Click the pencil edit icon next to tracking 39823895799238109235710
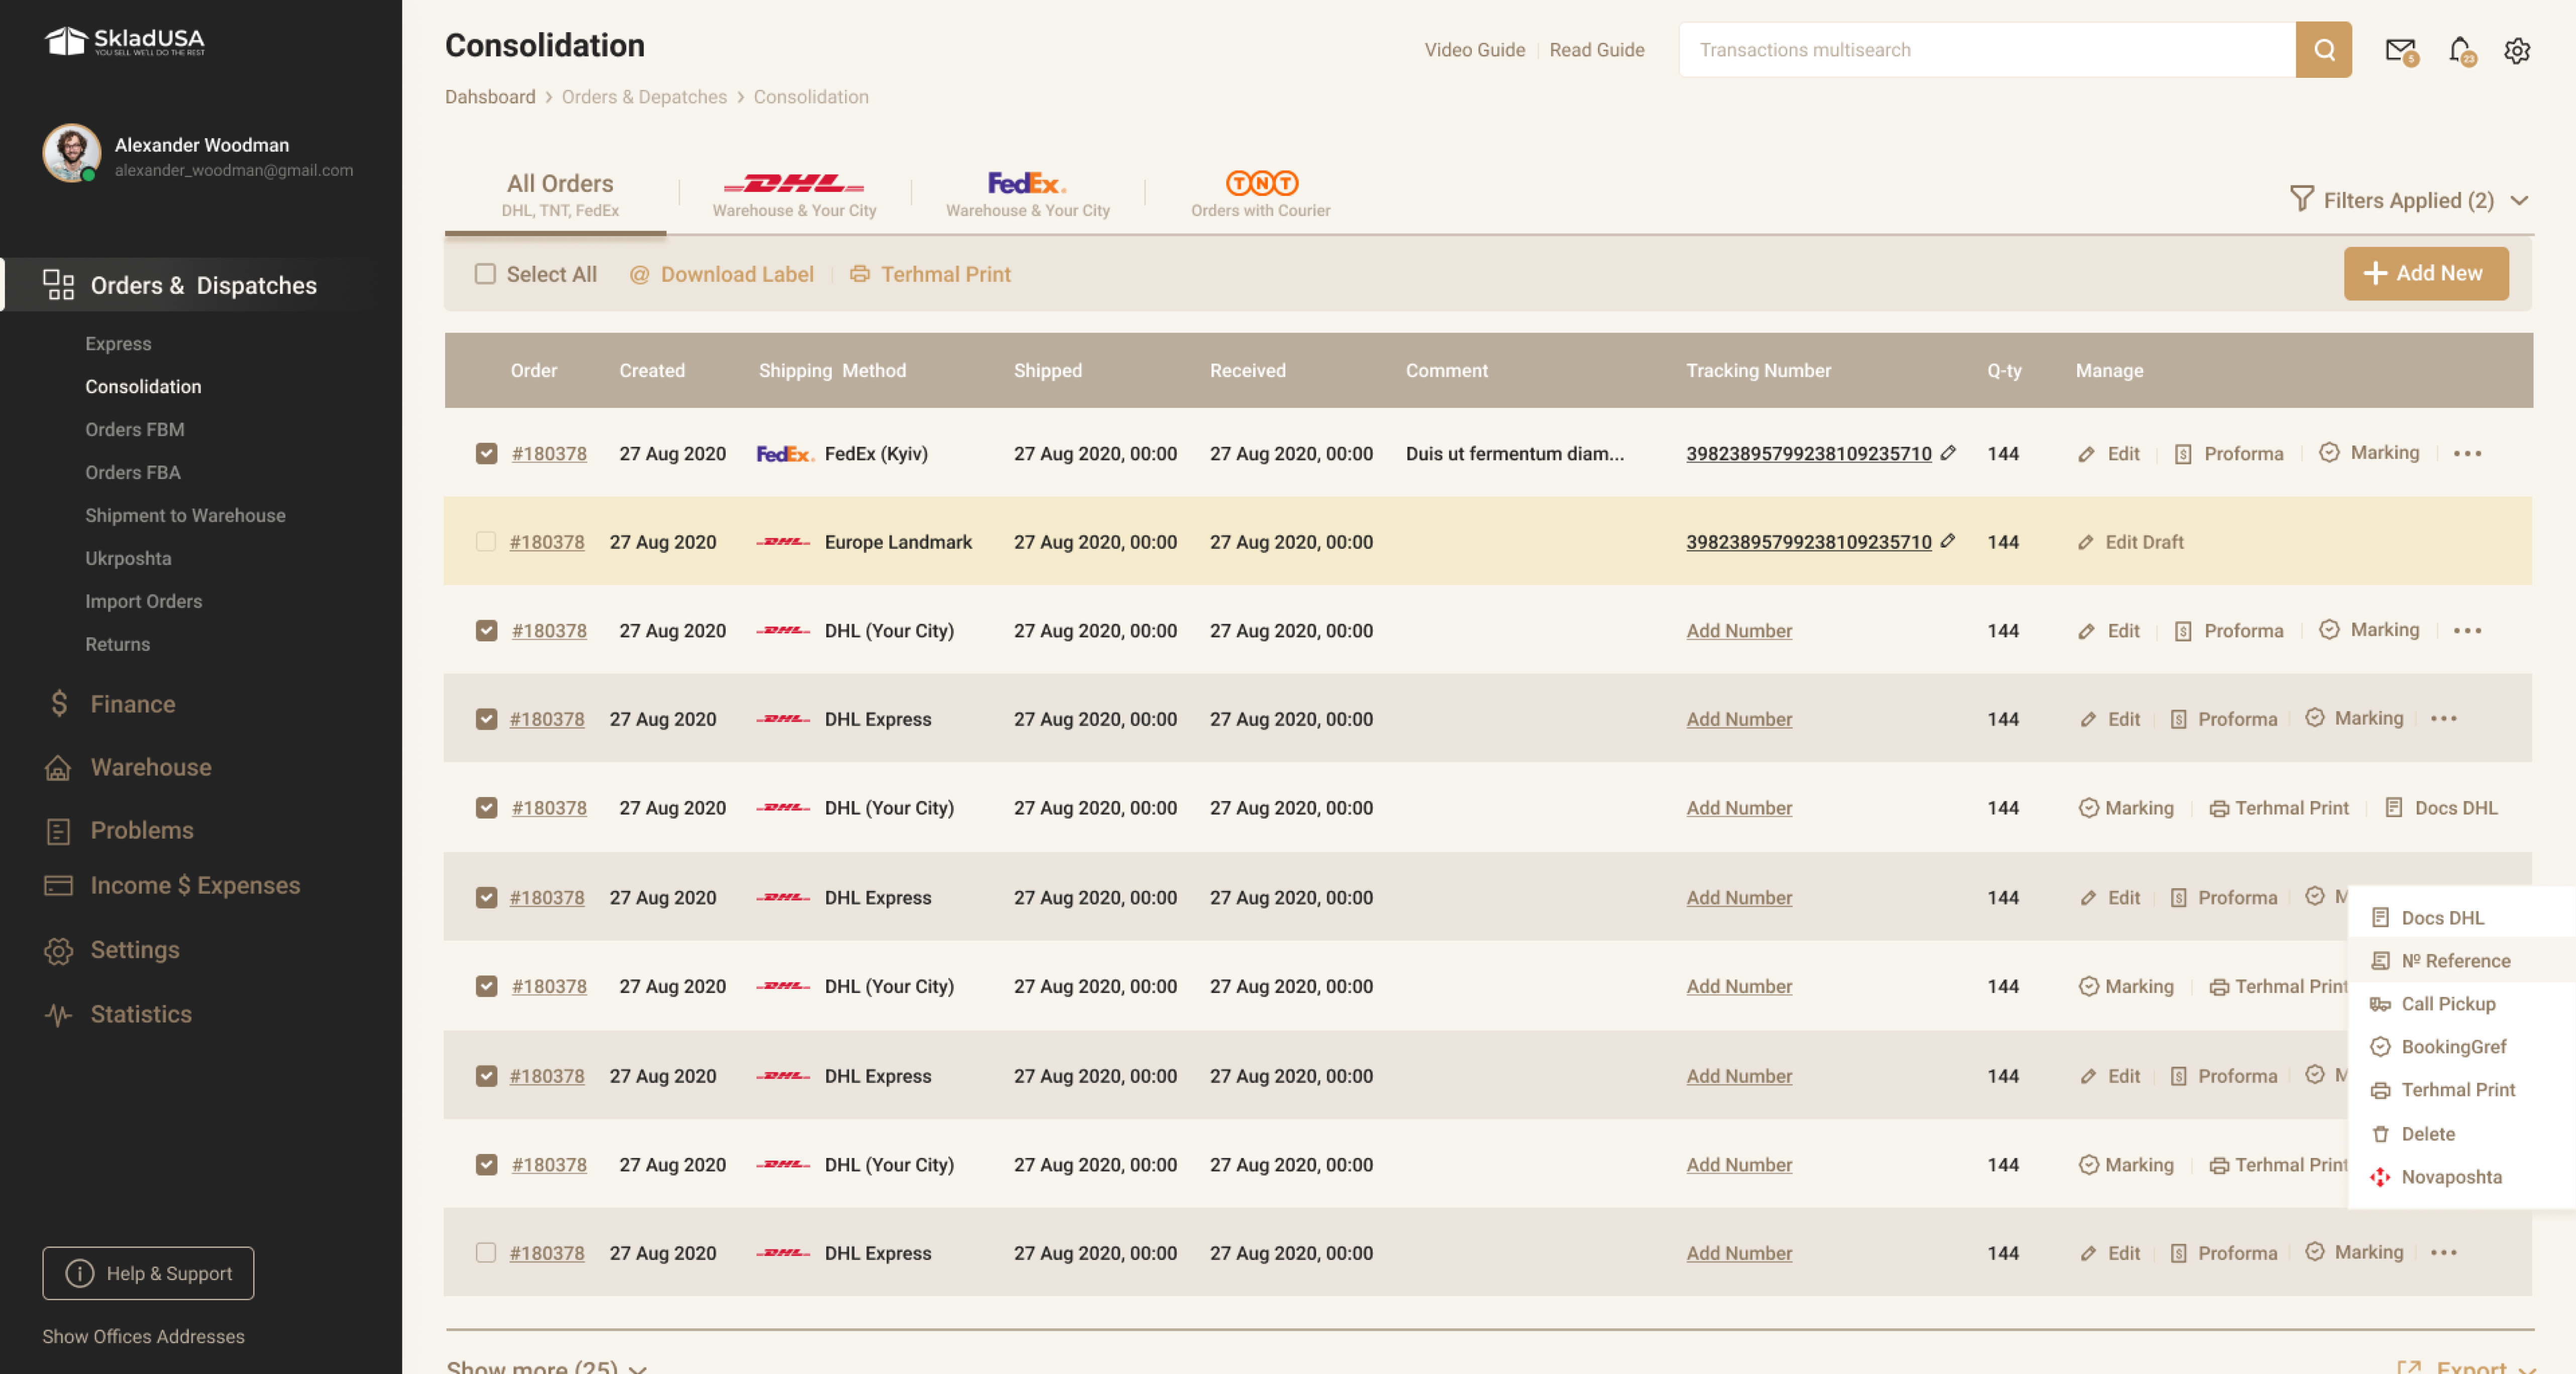The height and width of the screenshot is (1374, 2576). click(x=1949, y=453)
